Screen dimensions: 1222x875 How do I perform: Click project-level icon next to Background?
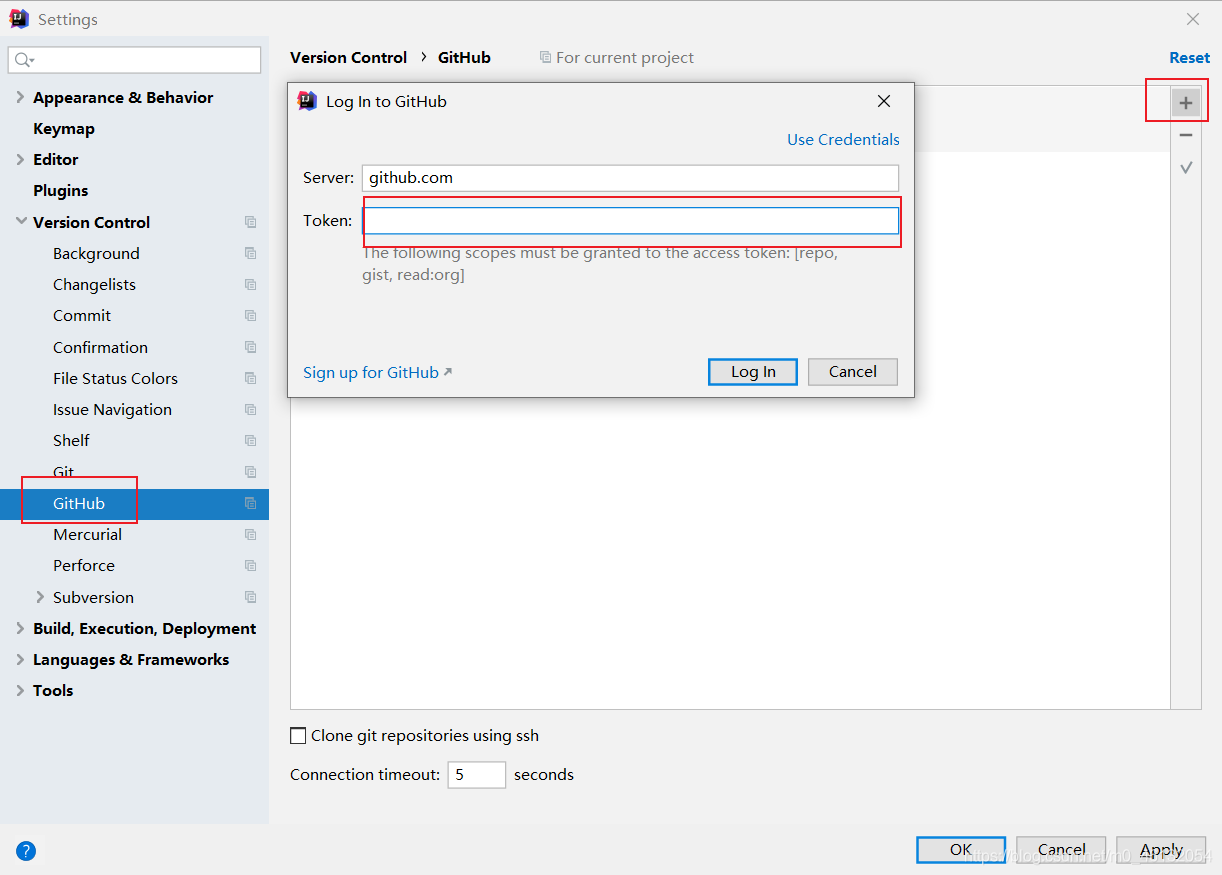(250, 254)
